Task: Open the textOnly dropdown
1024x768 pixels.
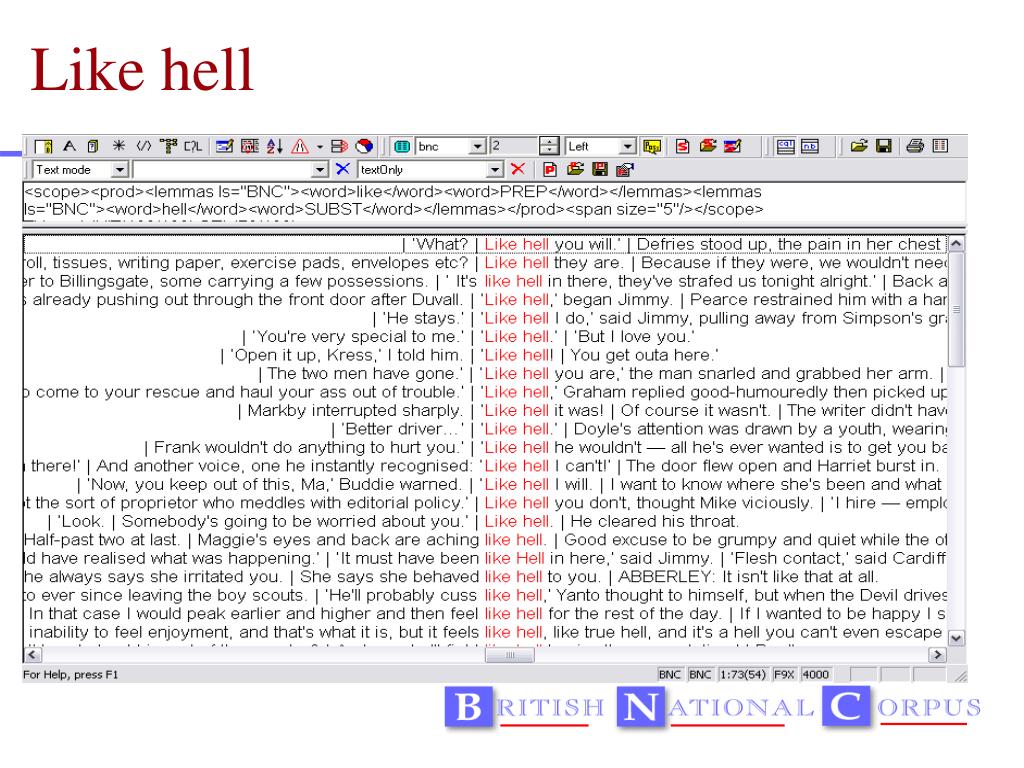Action: coord(495,170)
